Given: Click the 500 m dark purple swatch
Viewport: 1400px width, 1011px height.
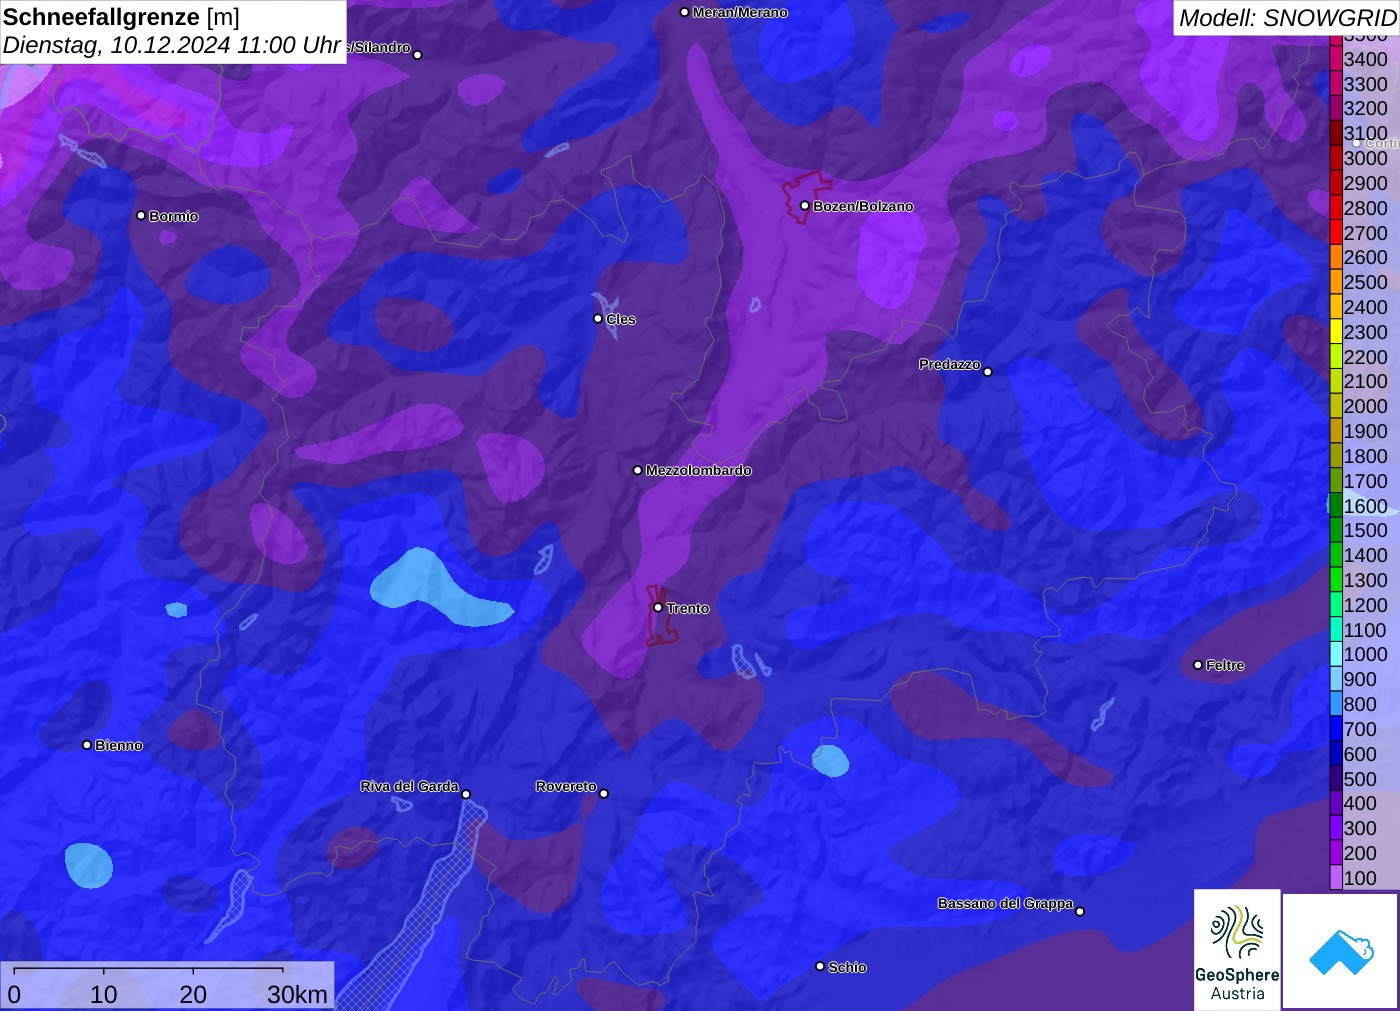Looking at the screenshot, I should tap(1336, 779).
